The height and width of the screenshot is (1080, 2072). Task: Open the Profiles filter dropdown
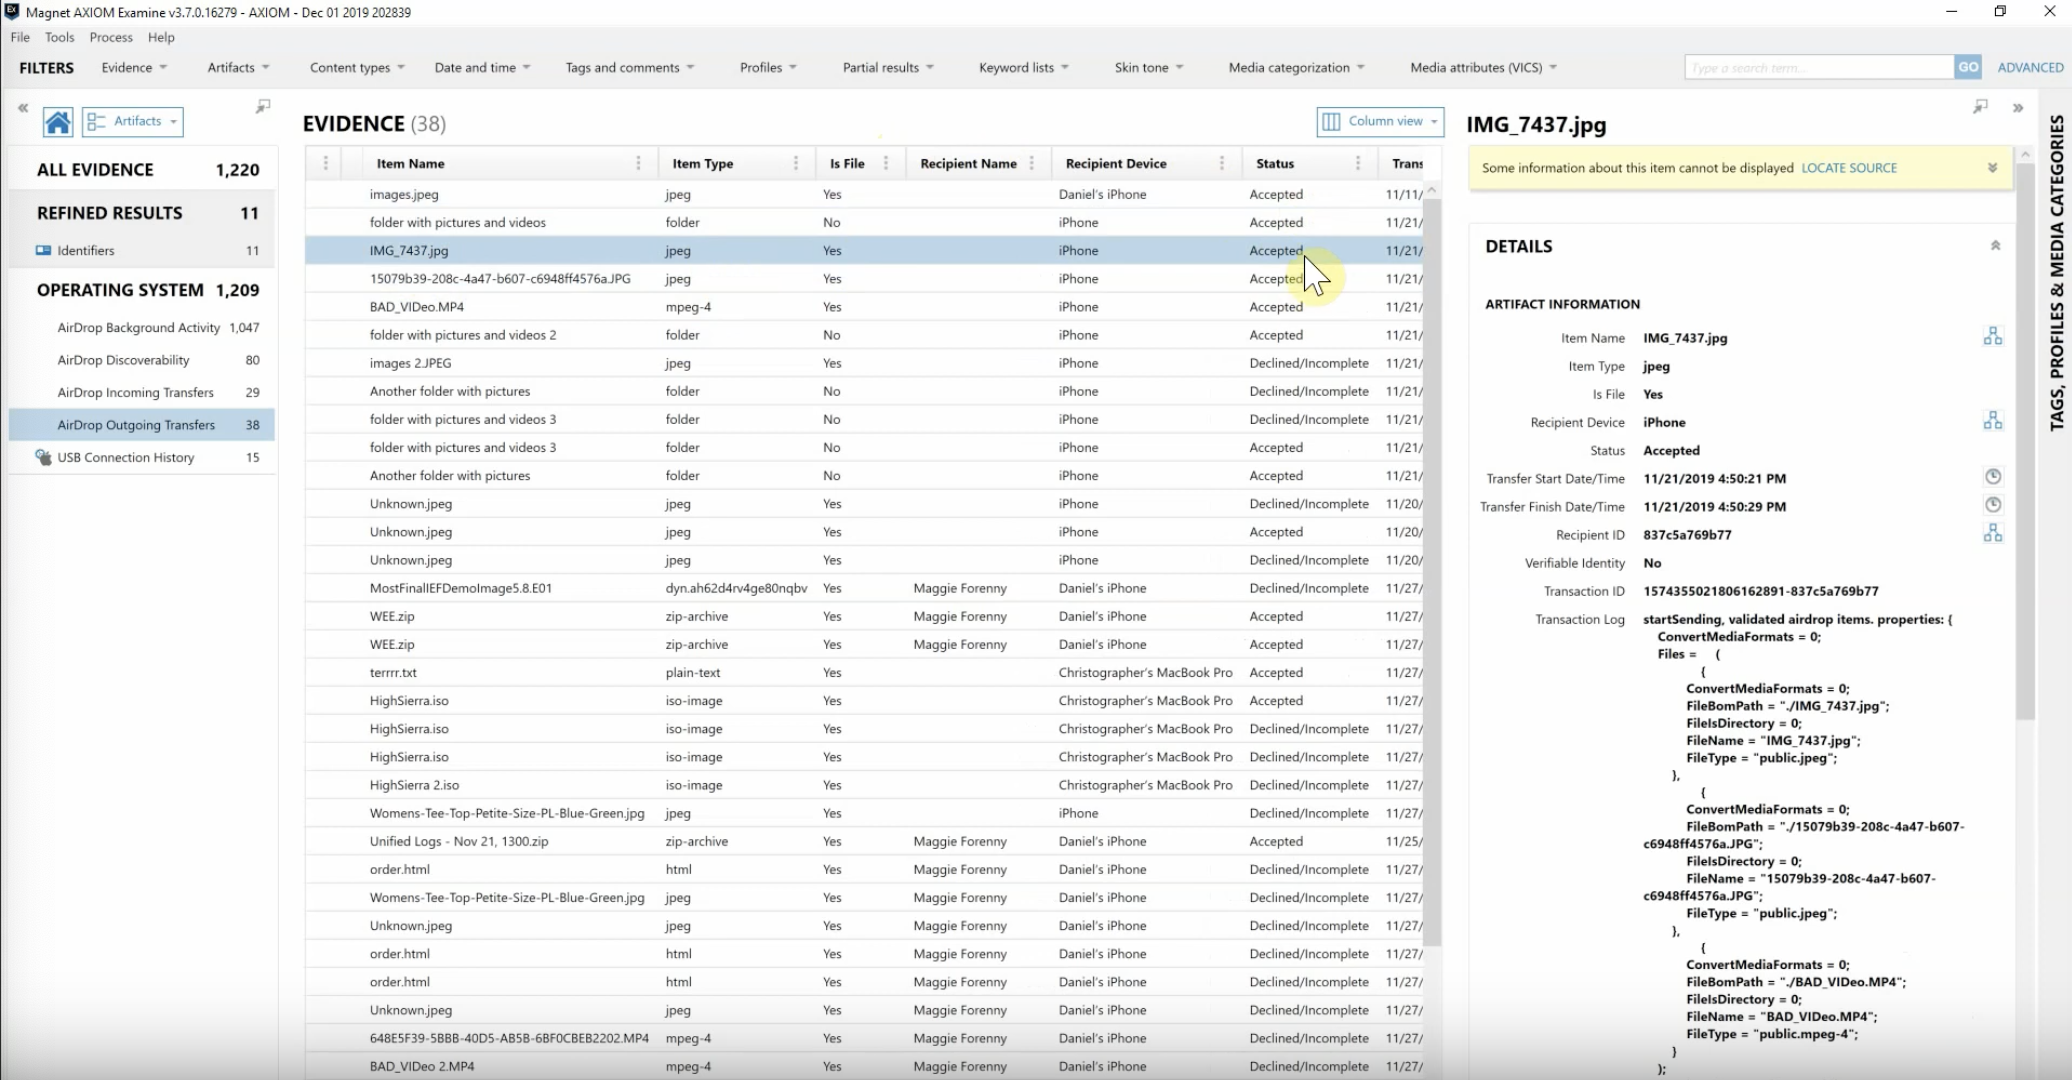pyautogui.click(x=768, y=68)
